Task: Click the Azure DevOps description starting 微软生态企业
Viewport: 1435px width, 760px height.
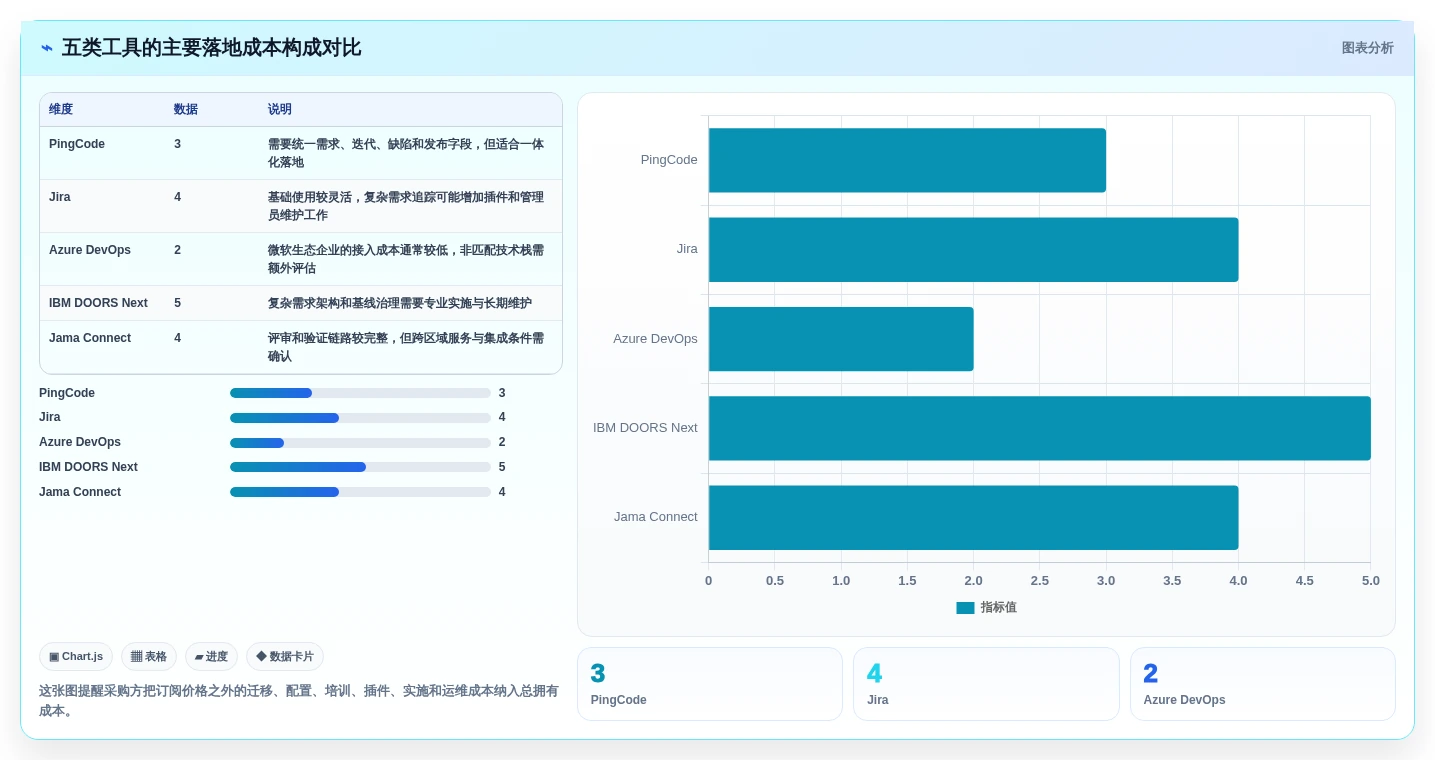Action: point(406,259)
